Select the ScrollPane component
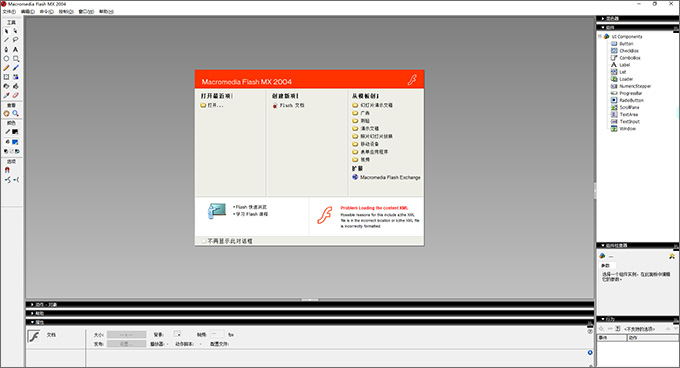This screenshot has width=680, height=368. coord(625,107)
